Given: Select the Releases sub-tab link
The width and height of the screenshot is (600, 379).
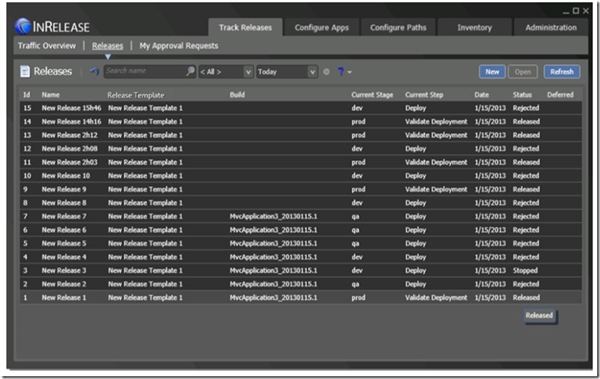Looking at the screenshot, I should click(108, 46).
